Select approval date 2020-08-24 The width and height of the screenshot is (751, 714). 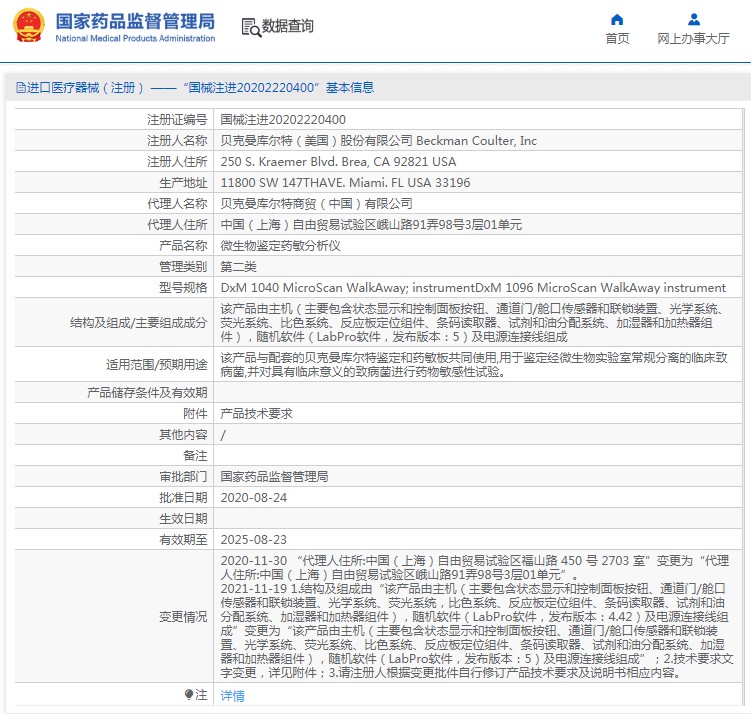(x=253, y=498)
